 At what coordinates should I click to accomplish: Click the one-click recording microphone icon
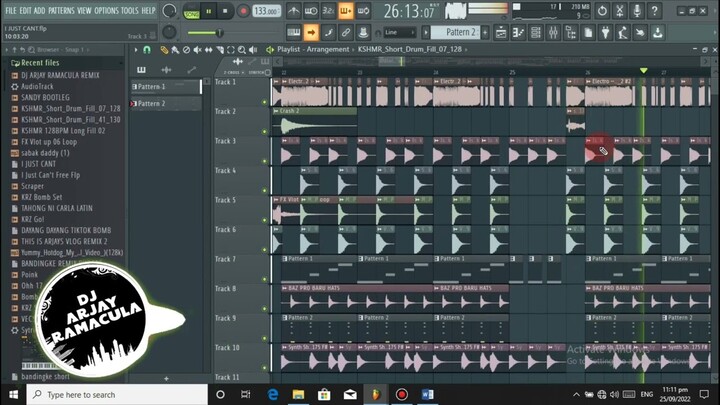pyautogui.click(x=637, y=11)
